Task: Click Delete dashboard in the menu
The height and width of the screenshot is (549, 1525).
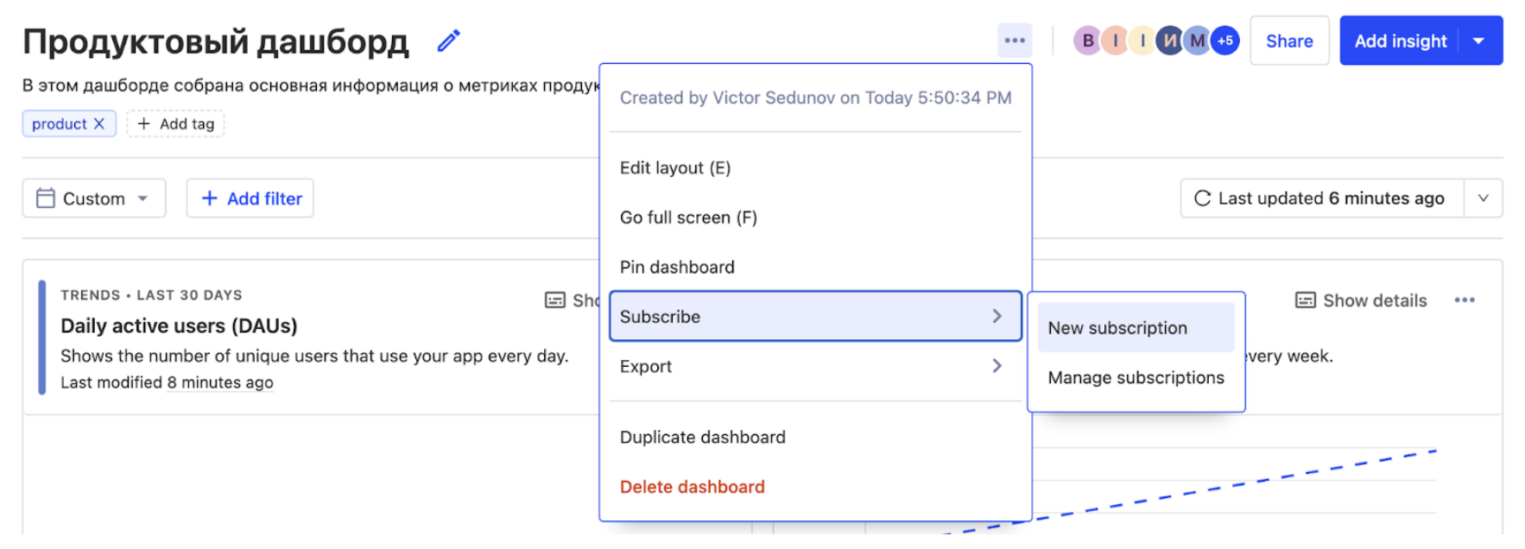Action: tap(692, 487)
